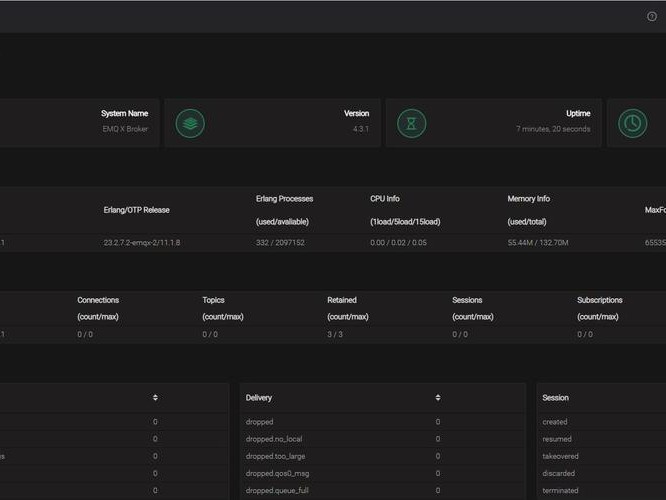666x500 pixels.
Task: Select the '0 / 0' sessions count cell
Action: tap(460, 334)
